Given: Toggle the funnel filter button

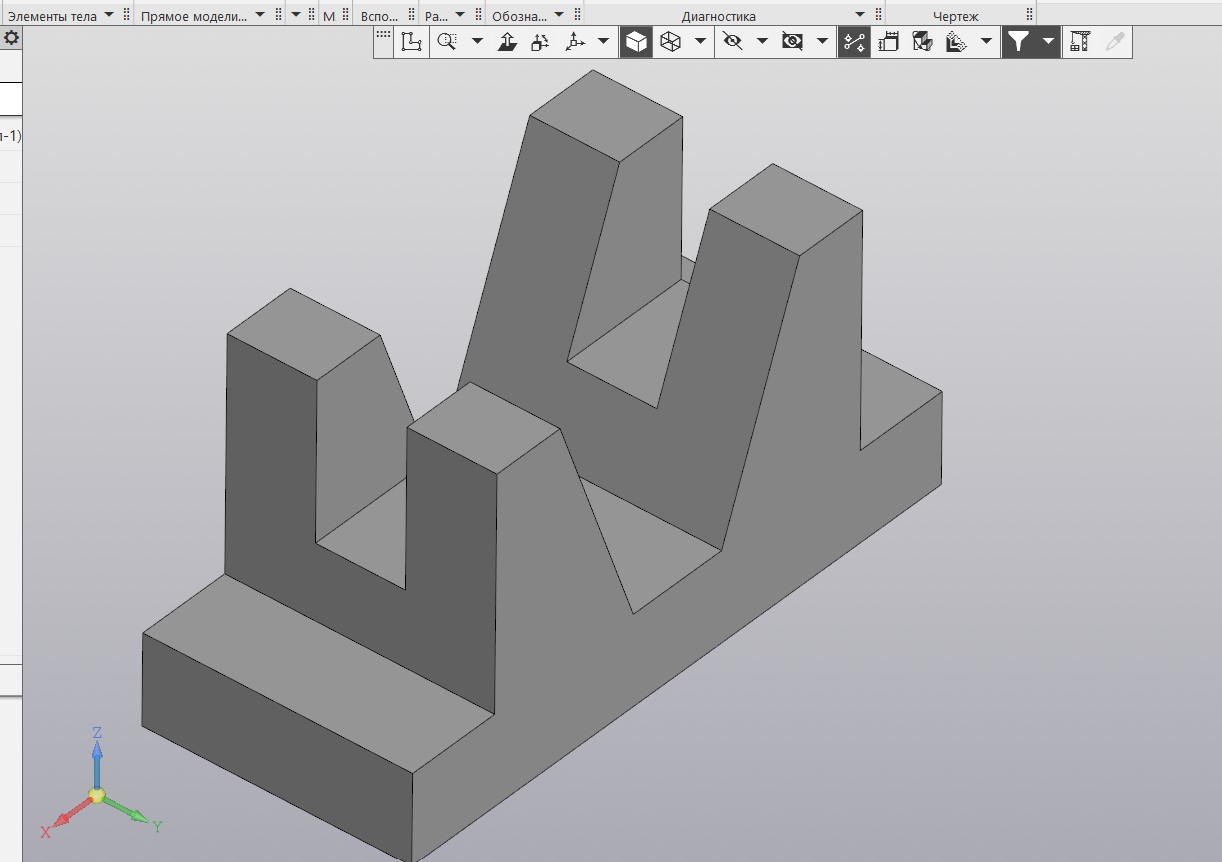Looking at the screenshot, I should [x=1018, y=42].
